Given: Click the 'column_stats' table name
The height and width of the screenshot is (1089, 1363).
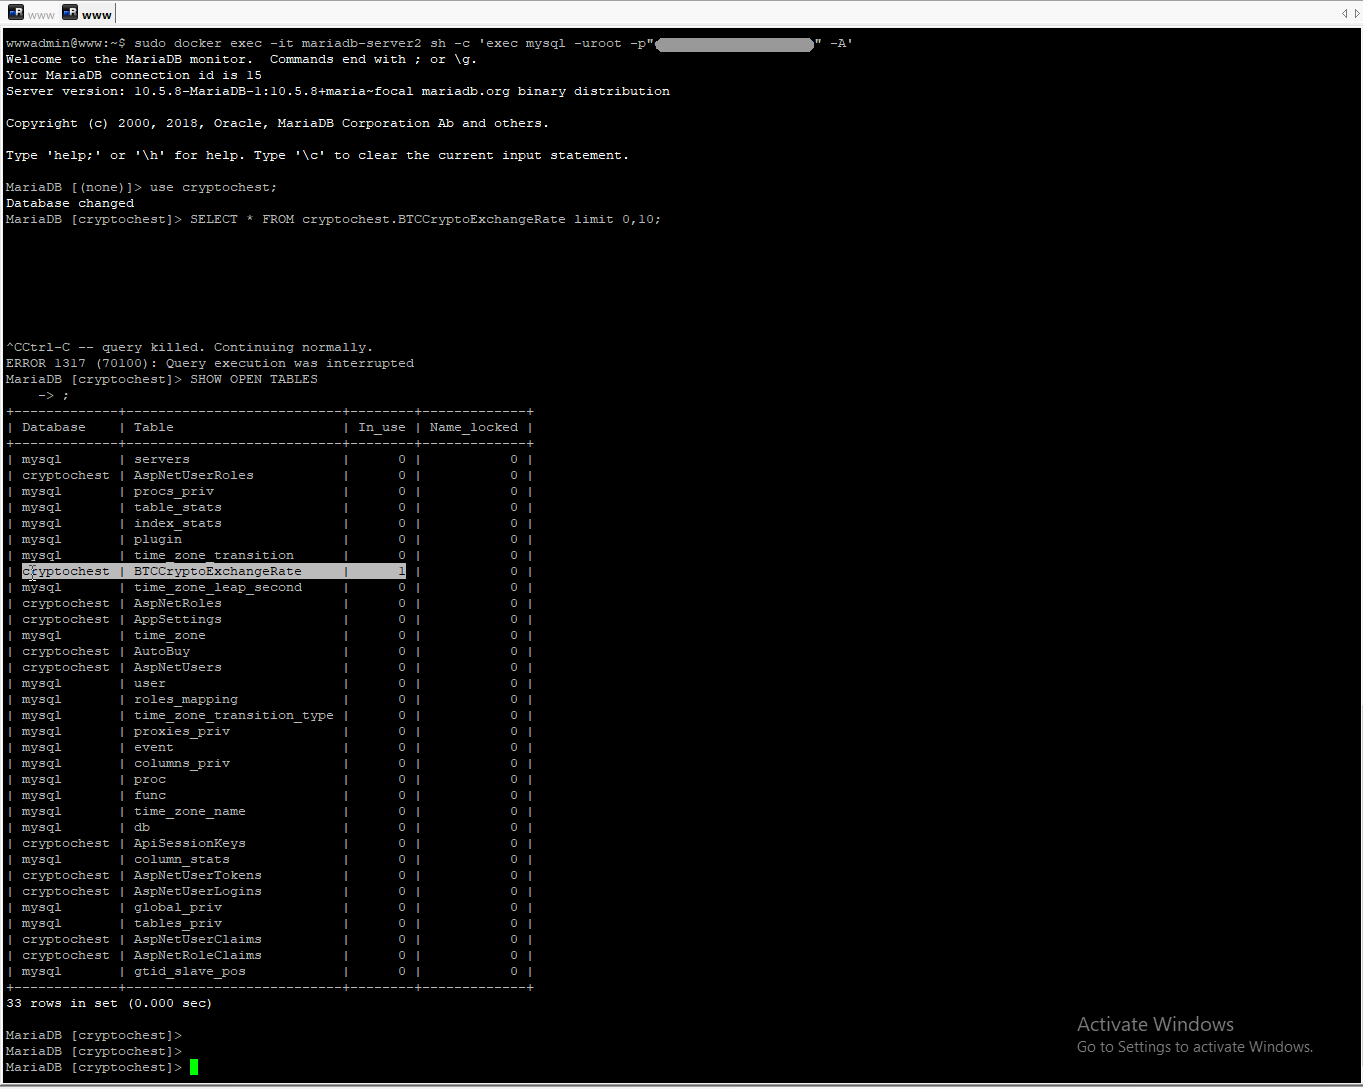Looking at the screenshot, I should [x=182, y=859].
